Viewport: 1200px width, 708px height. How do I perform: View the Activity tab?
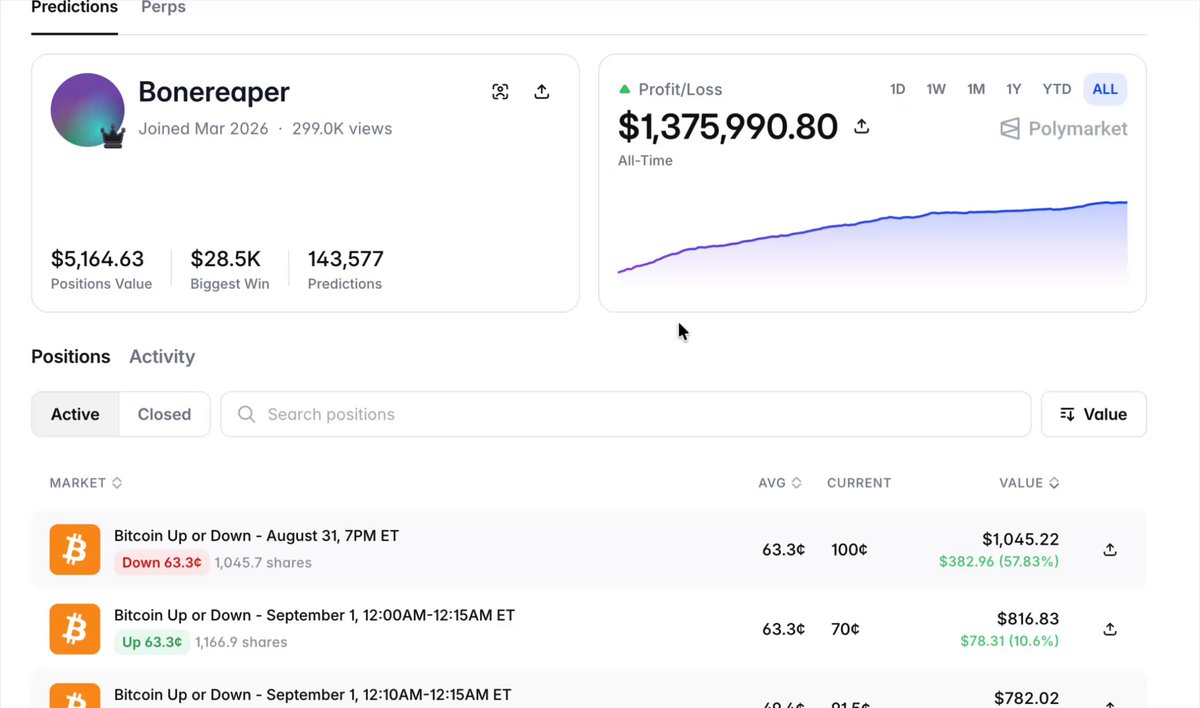tap(162, 357)
